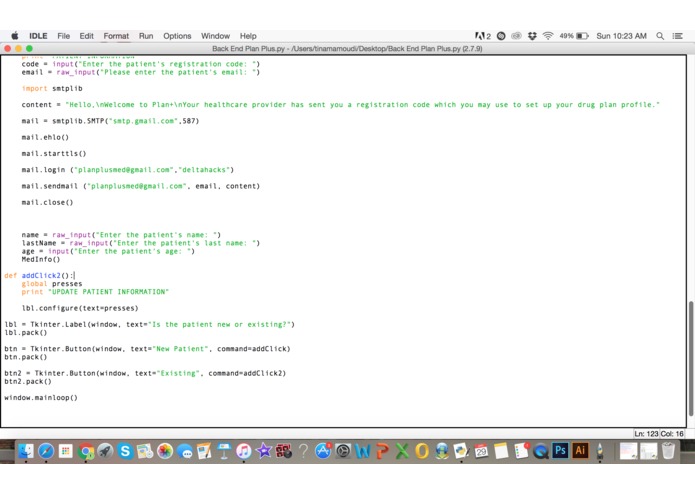This screenshot has height=494, width=695.
Task: Open the IDLE application menu
Action: click(38, 36)
